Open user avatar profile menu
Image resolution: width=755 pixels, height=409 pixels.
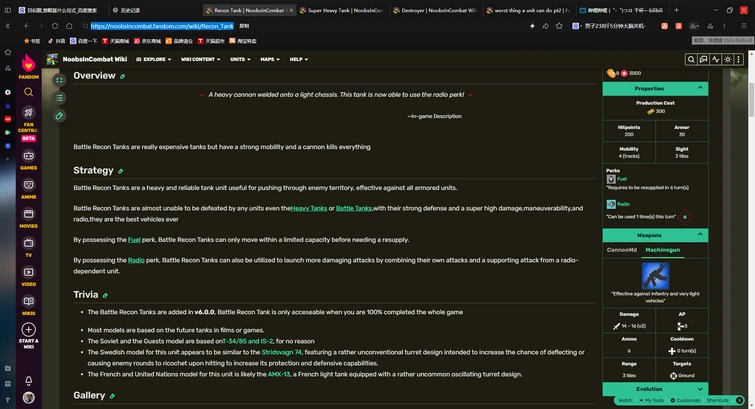(x=28, y=398)
